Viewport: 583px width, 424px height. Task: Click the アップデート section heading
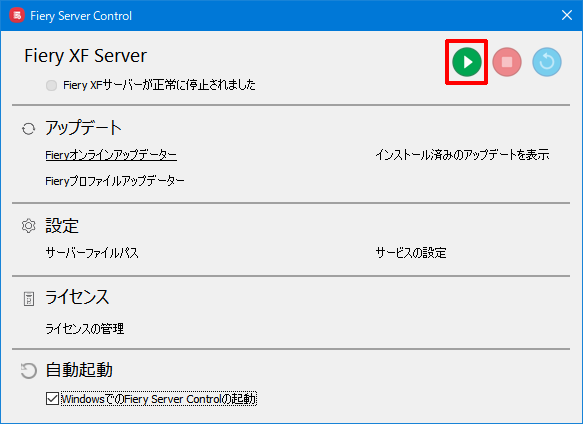[x=83, y=128]
